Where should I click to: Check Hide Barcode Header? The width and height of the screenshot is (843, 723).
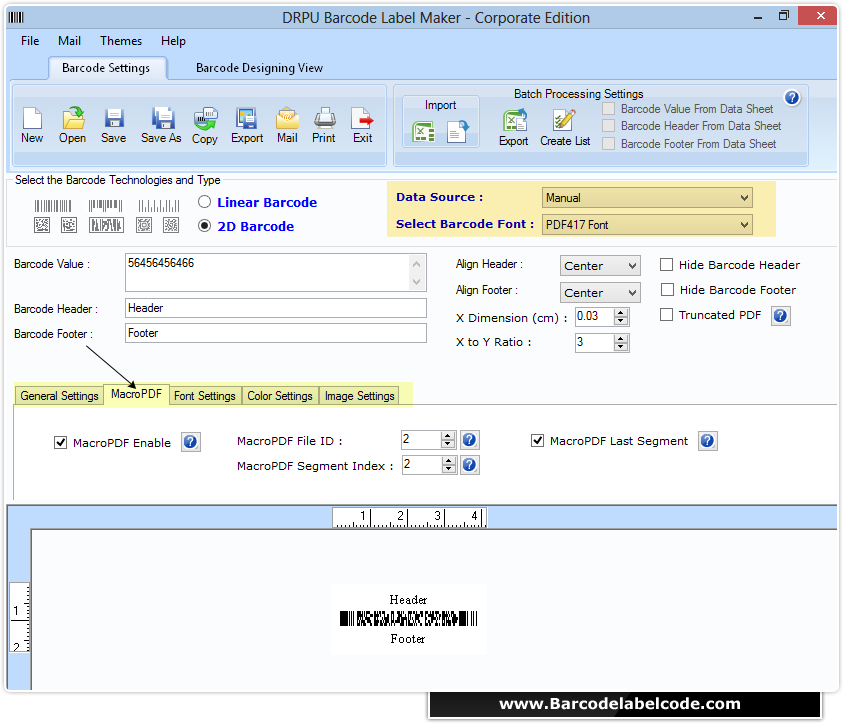point(666,264)
